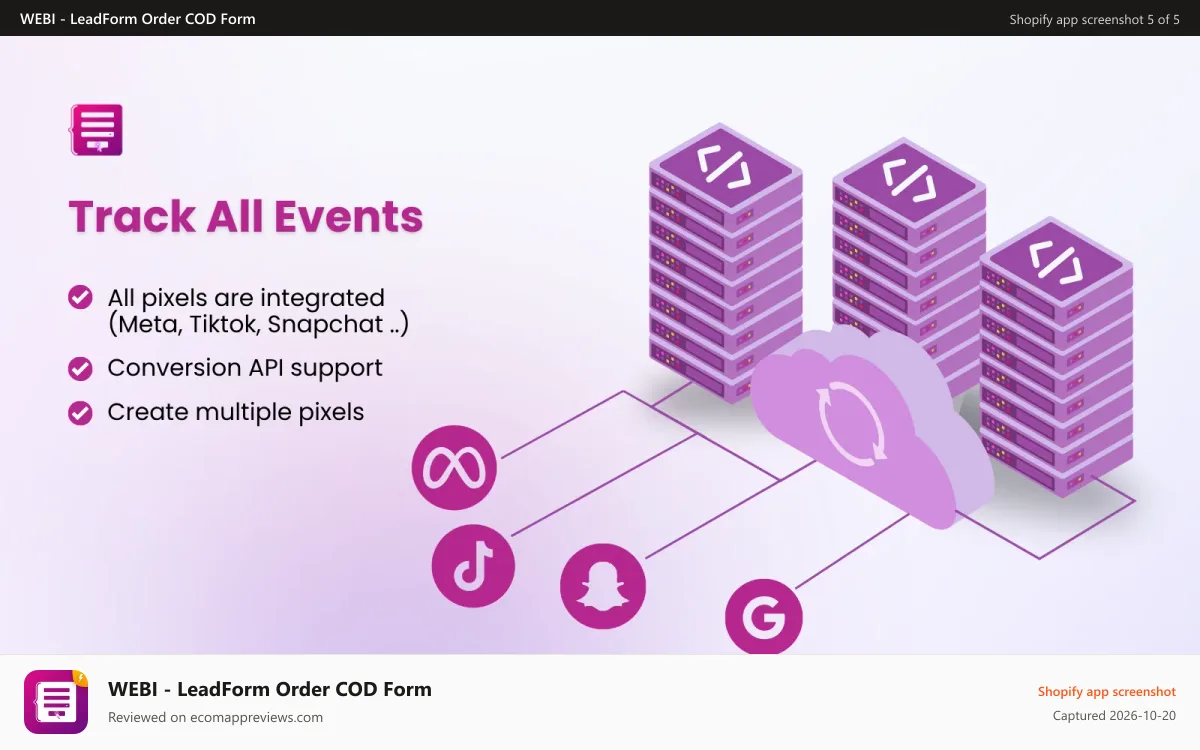The width and height of the screenshot is (1200, 750).
Task: Click the TikTok logo circle icon
Action: point(473,566)
